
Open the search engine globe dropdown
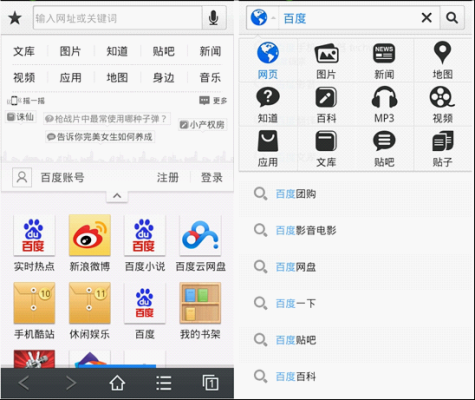point(263,18)
